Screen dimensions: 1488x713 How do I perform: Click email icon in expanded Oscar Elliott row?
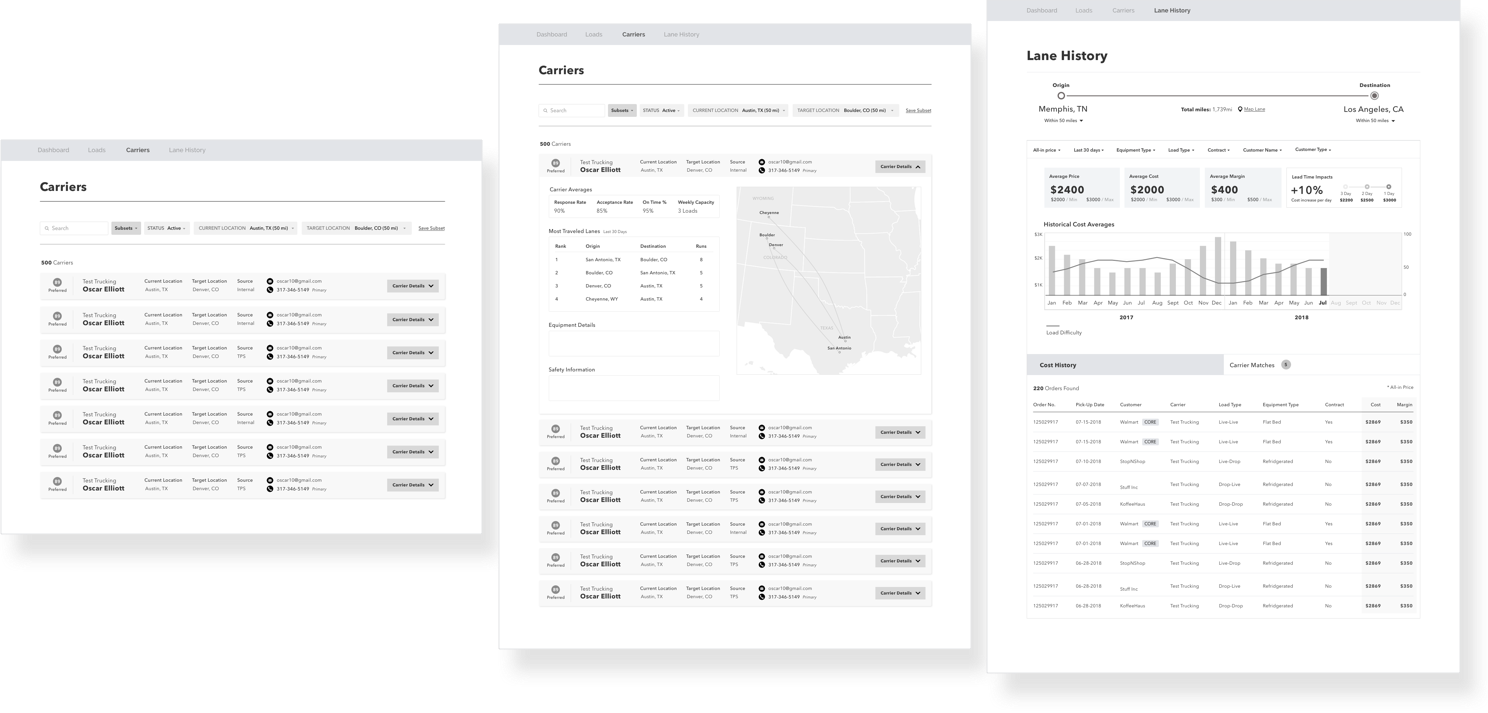tap(761, 162)
